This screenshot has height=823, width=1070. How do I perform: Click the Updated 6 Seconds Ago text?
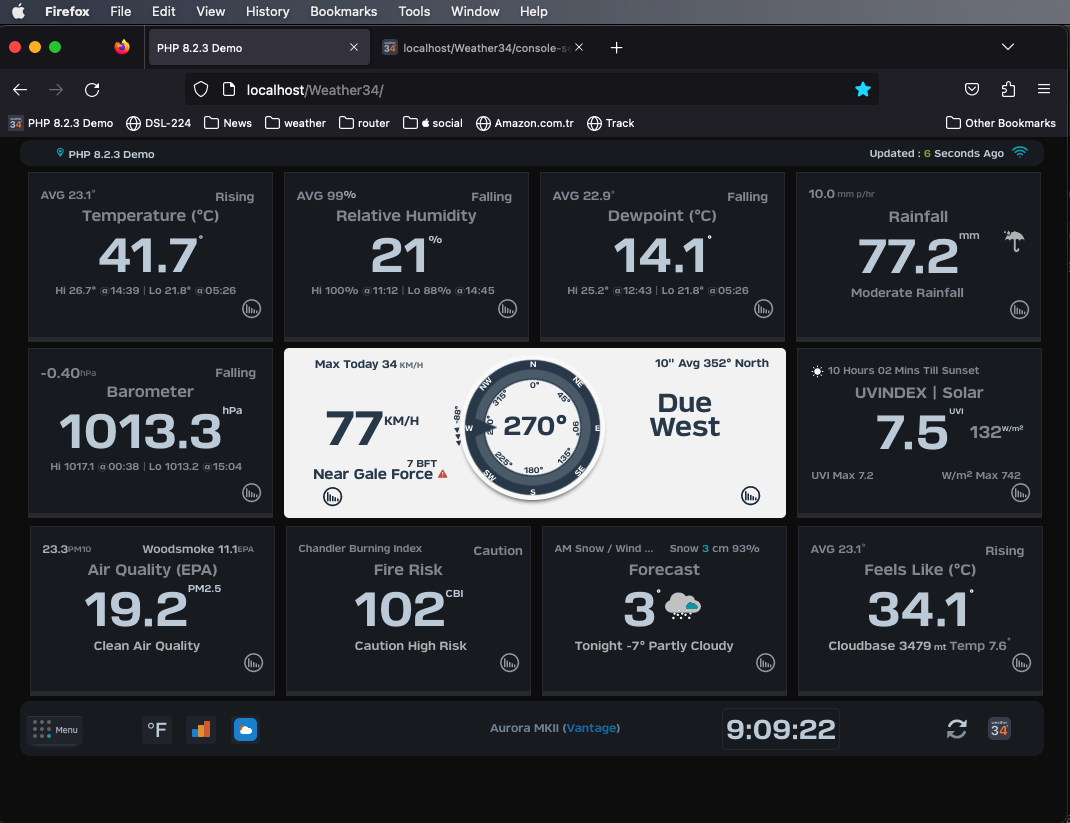coord(936,153)
